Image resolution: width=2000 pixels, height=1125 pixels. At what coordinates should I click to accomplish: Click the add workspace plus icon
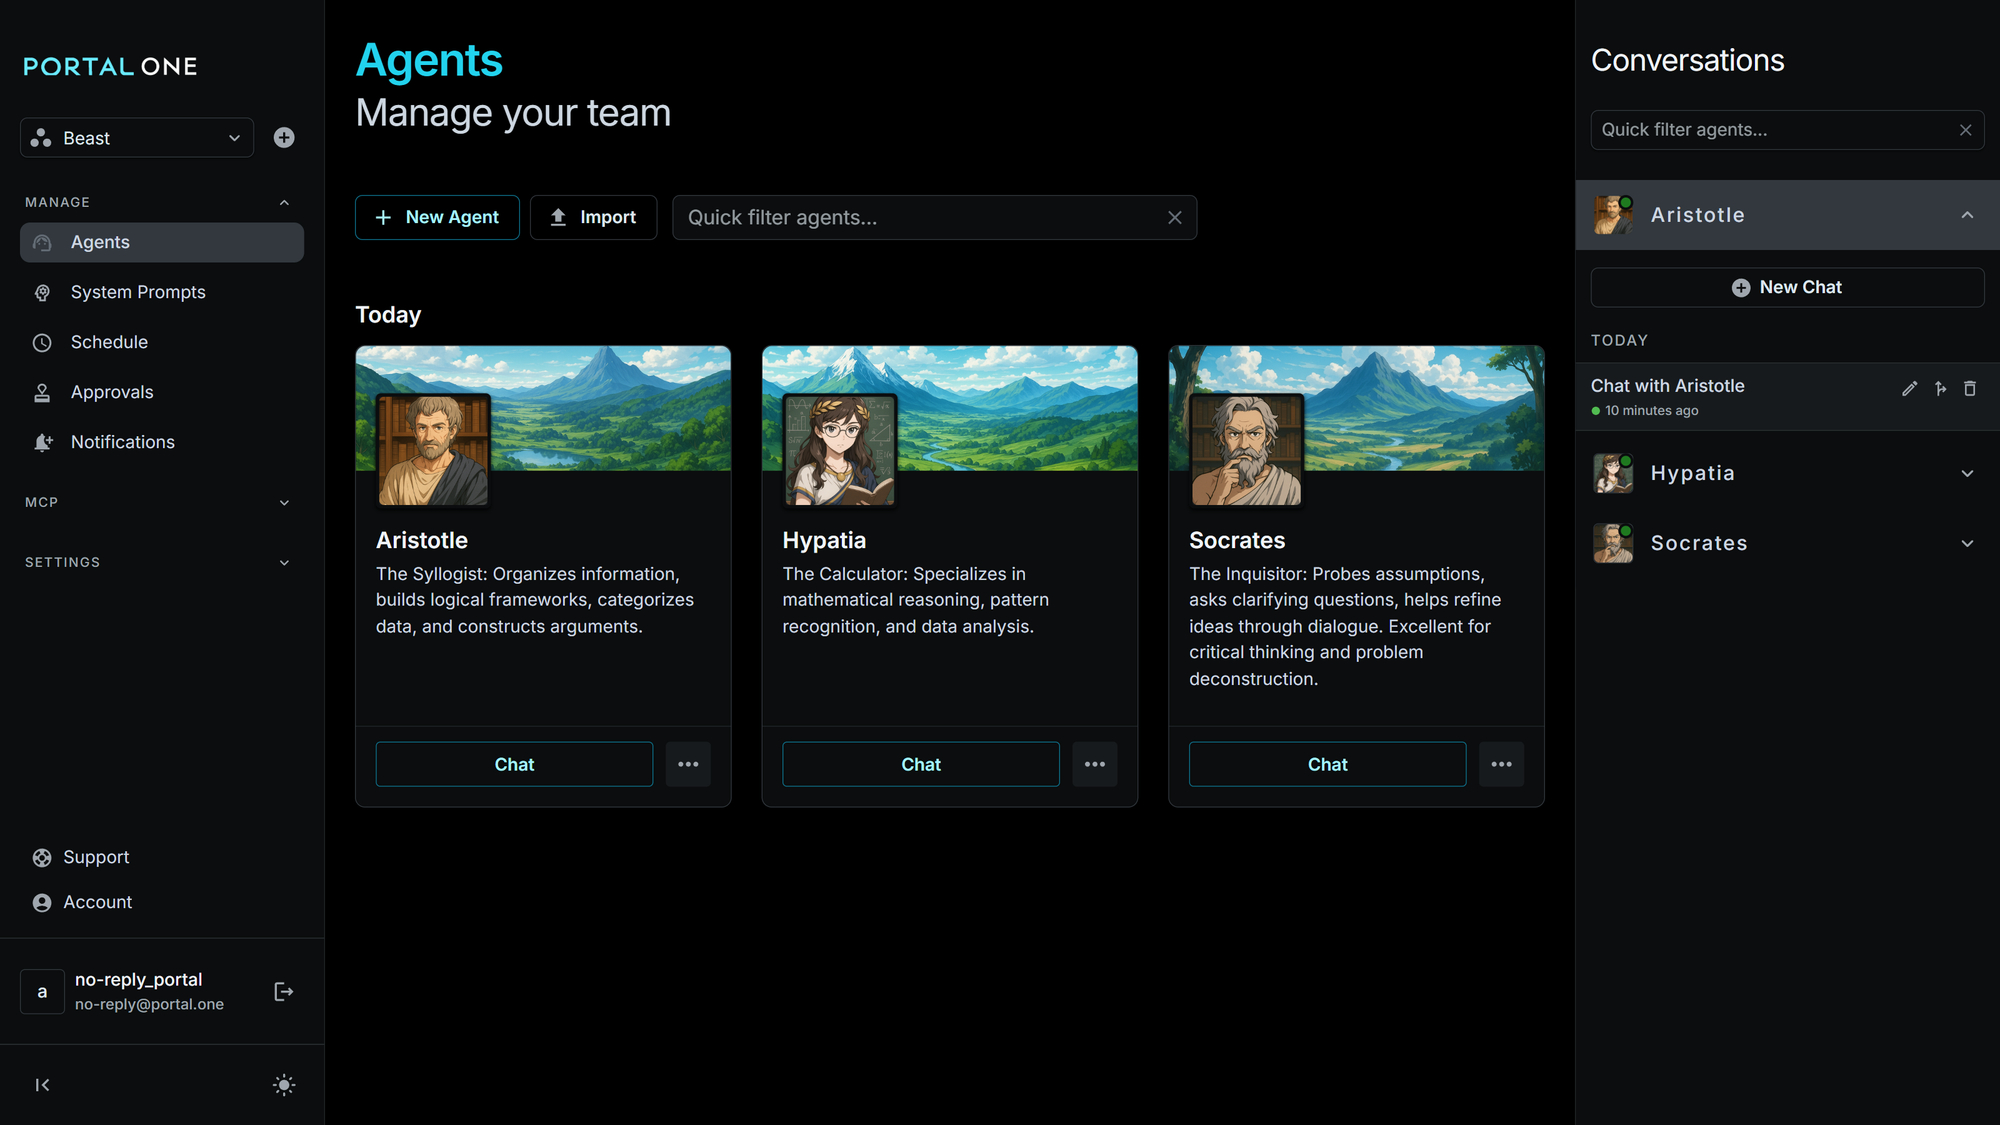point(284,138)
